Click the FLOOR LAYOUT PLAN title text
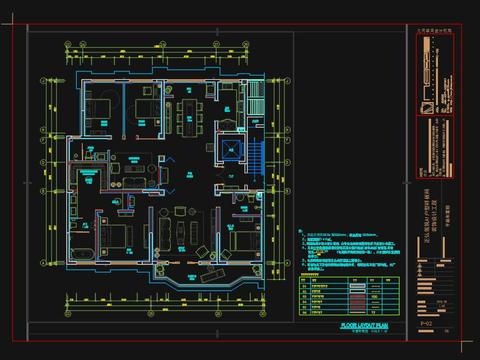This screenshot has width=480, height=360. (364, 325)
